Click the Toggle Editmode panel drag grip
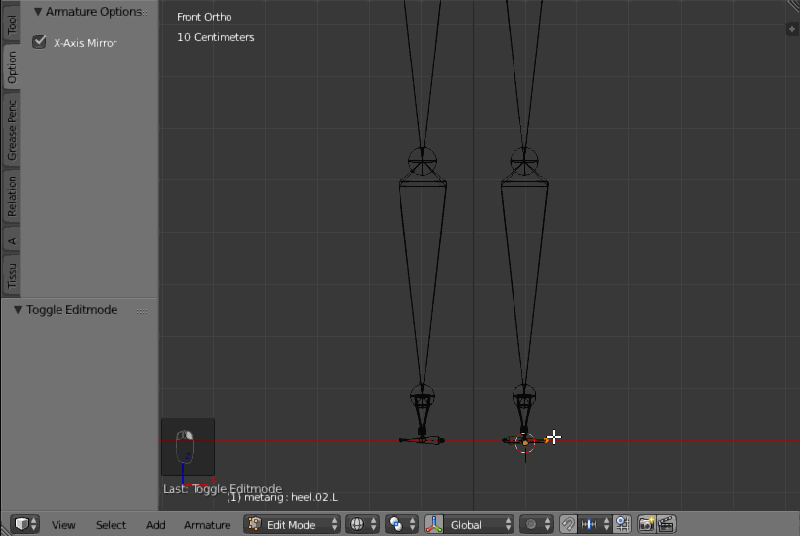The image size is (800, 536). point(142,311)
